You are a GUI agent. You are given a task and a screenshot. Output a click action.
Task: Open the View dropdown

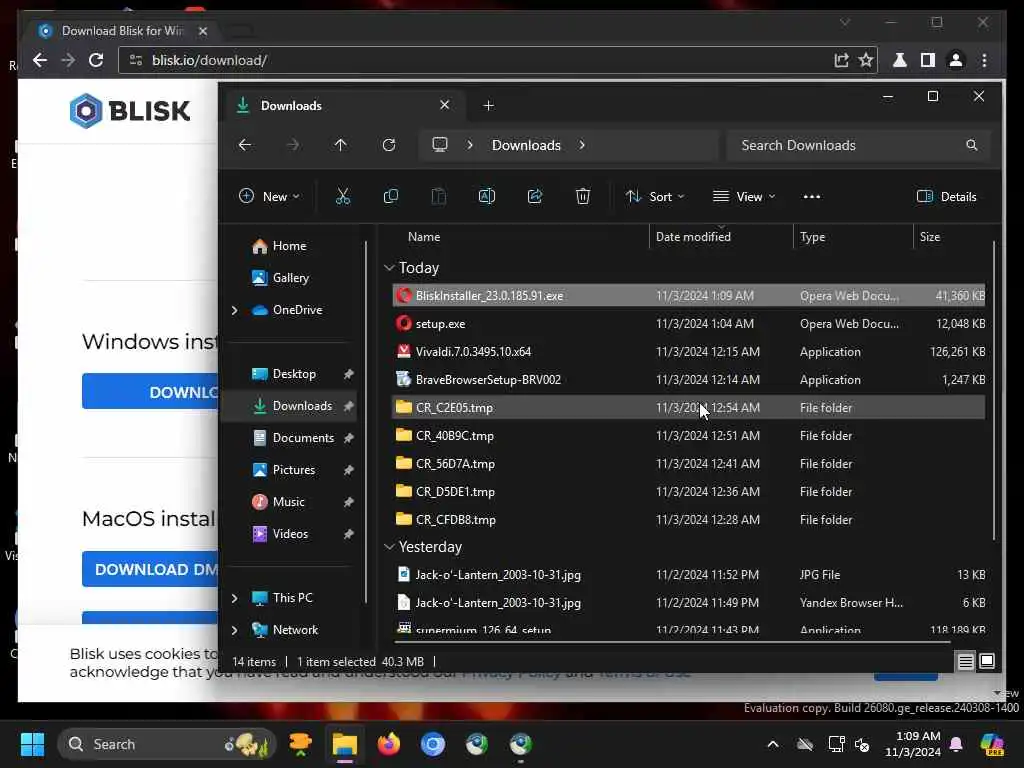744,197
